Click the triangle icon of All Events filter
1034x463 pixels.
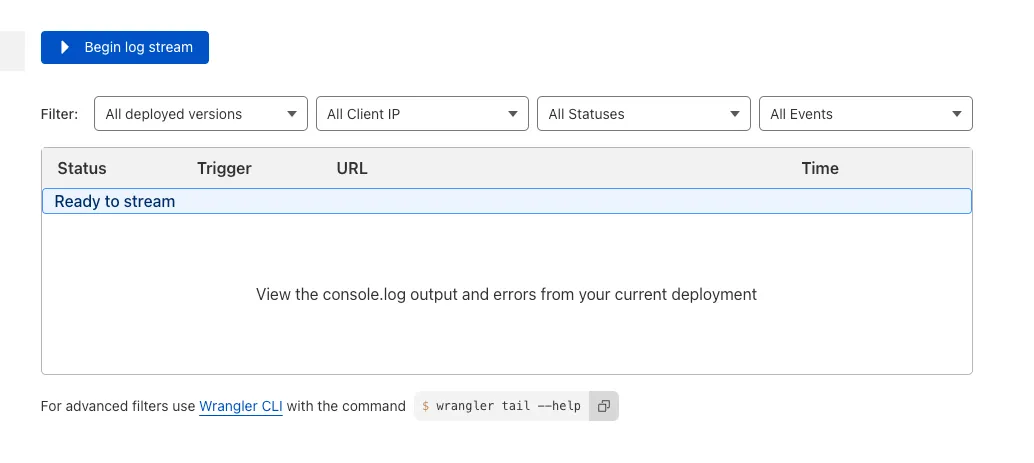957,114
